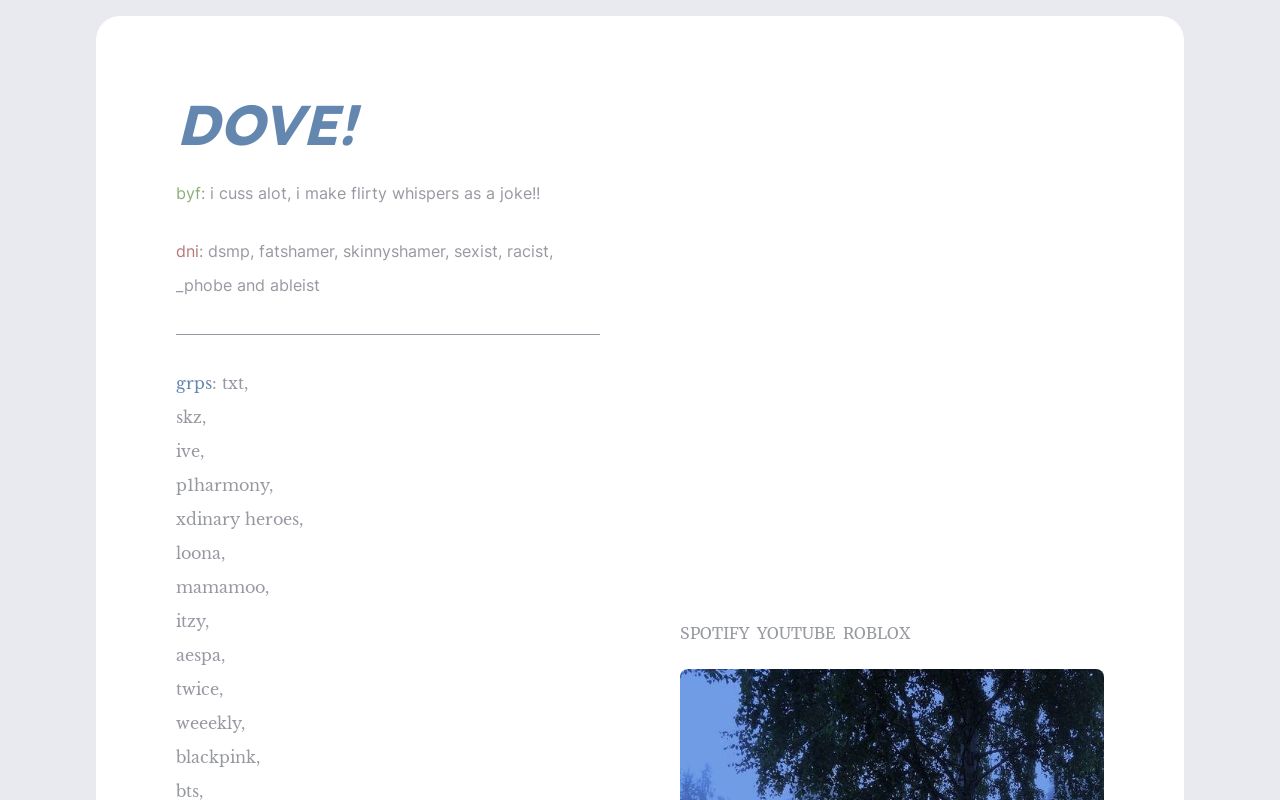
Task: Click the skz entry in the group list
Action: click(x=190, y=418)
